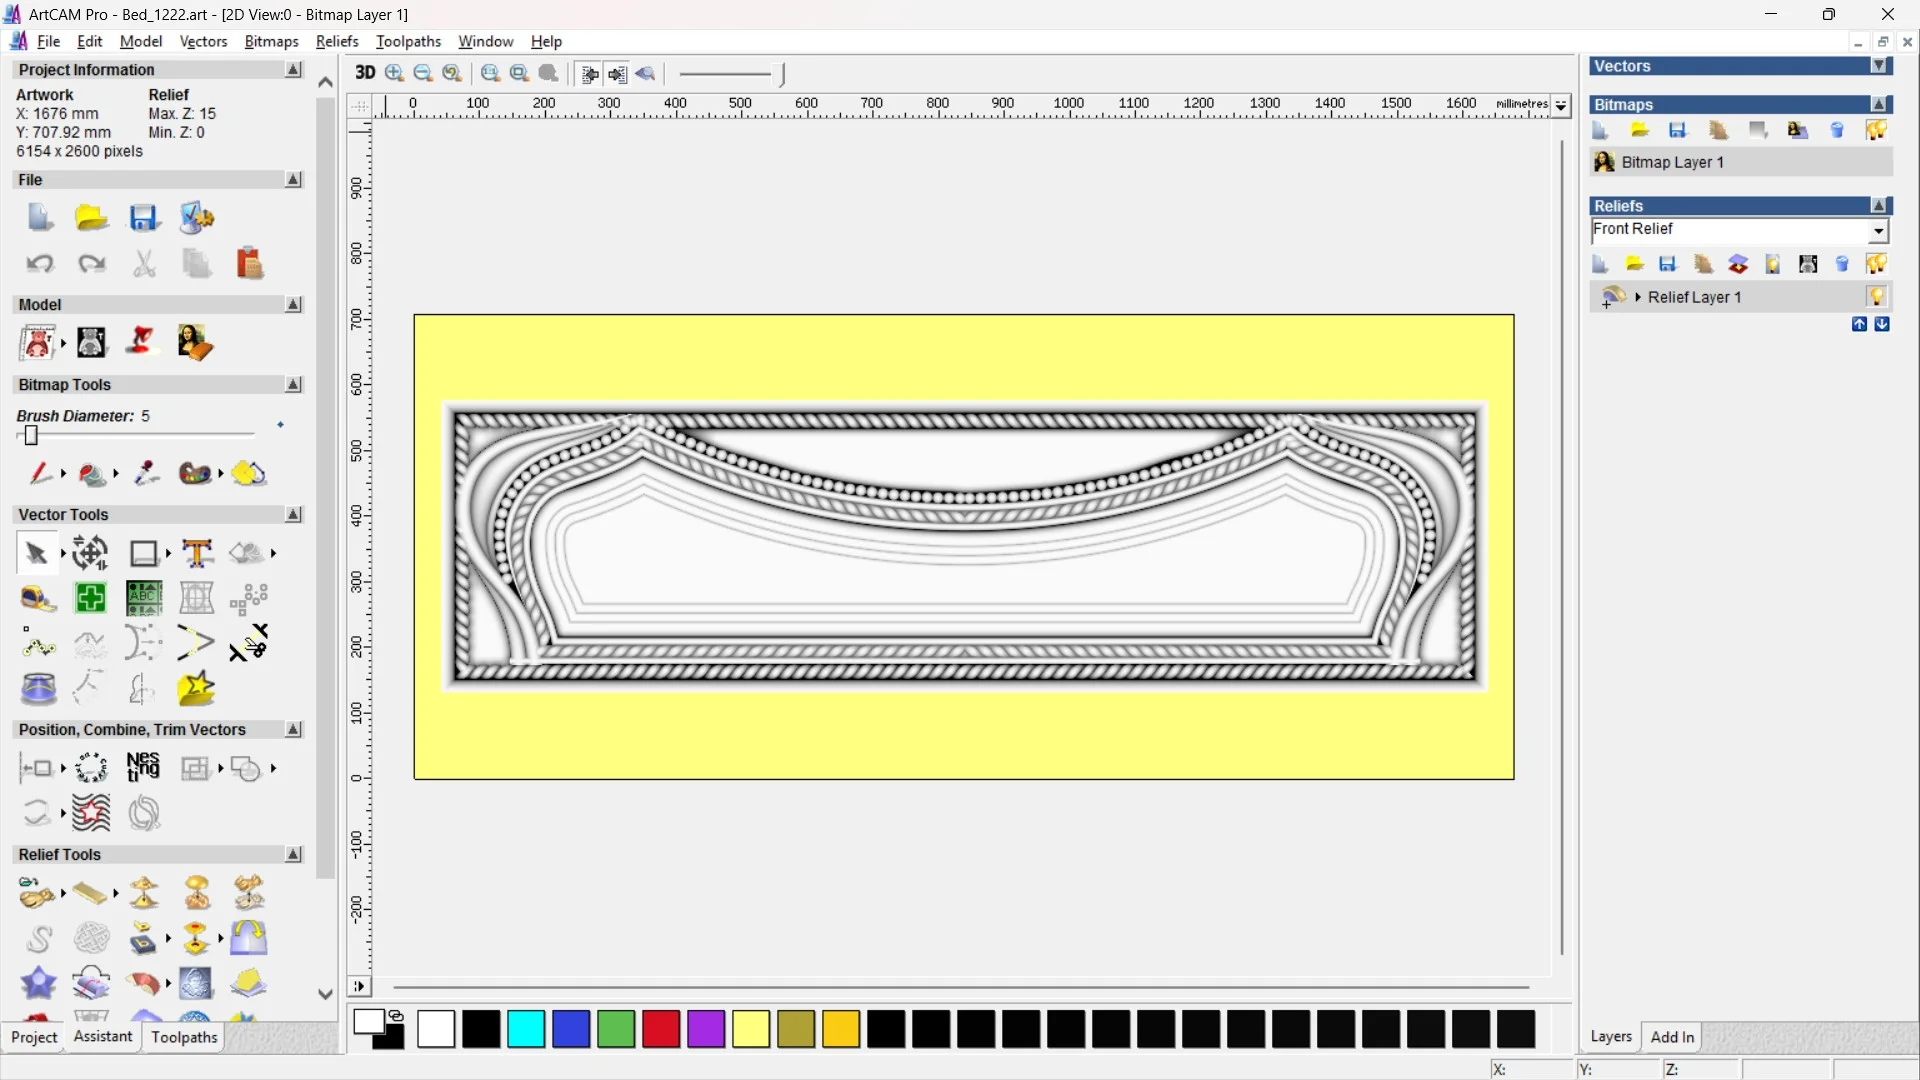
Task: Click the Create Vector Text tool
Action: (x=197, y=553)
